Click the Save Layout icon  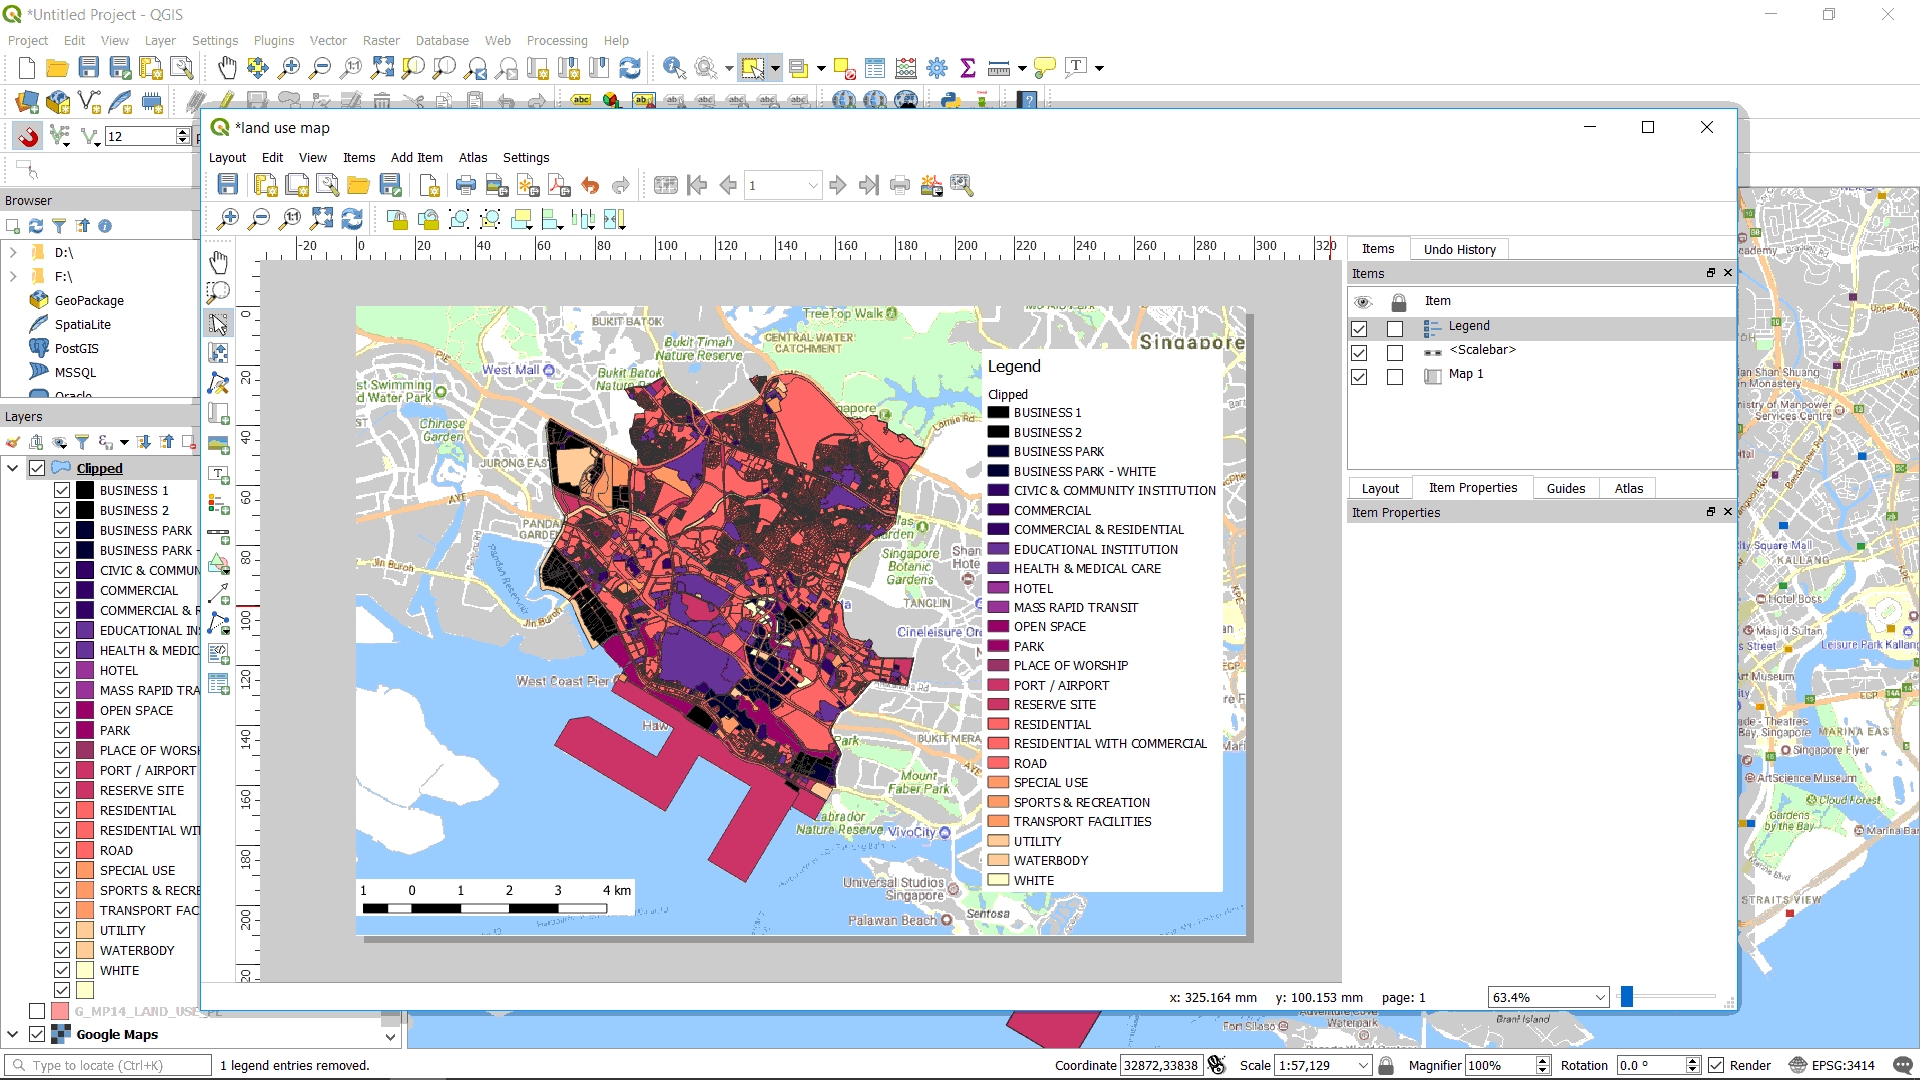tap(228, 185)
